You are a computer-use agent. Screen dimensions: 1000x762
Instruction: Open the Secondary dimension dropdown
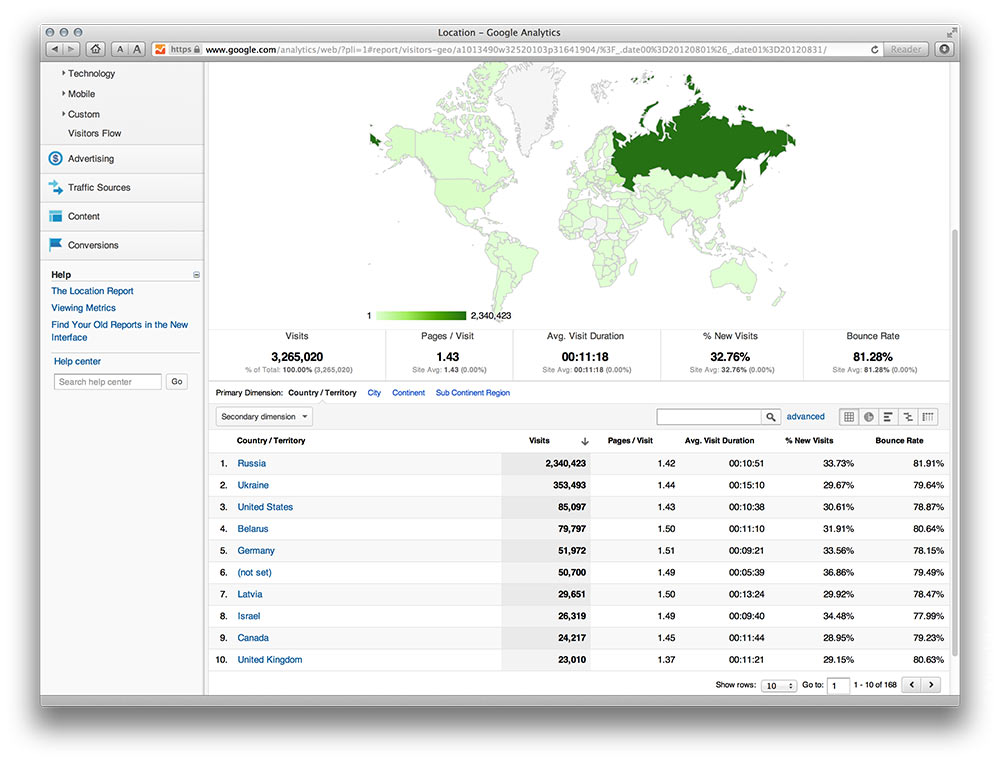[264, 416]
